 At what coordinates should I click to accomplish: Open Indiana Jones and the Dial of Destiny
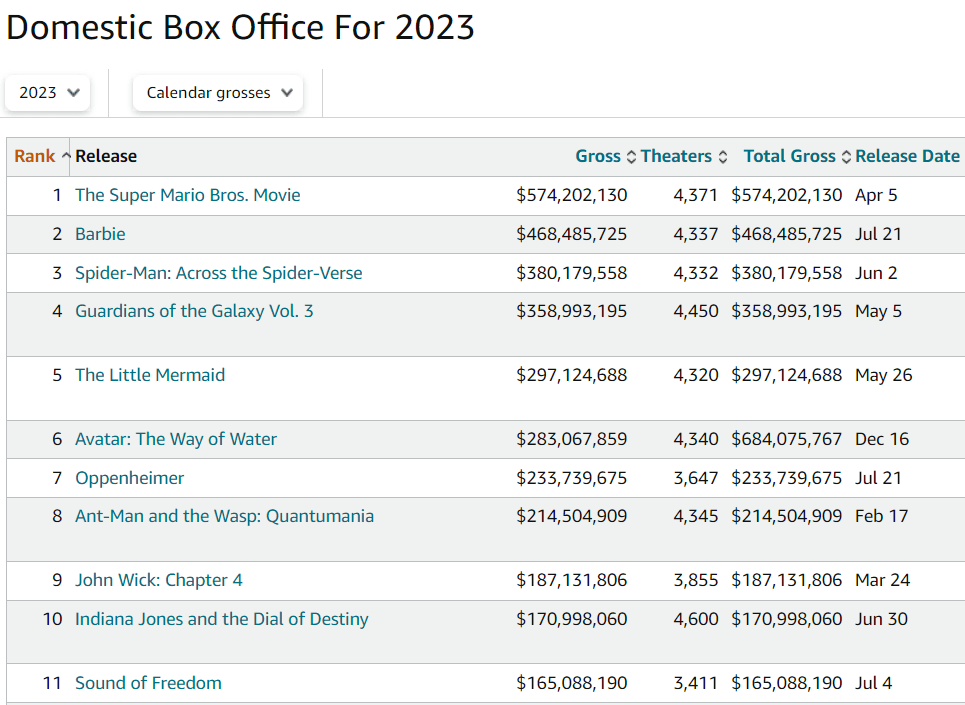(x=222, y=619)
